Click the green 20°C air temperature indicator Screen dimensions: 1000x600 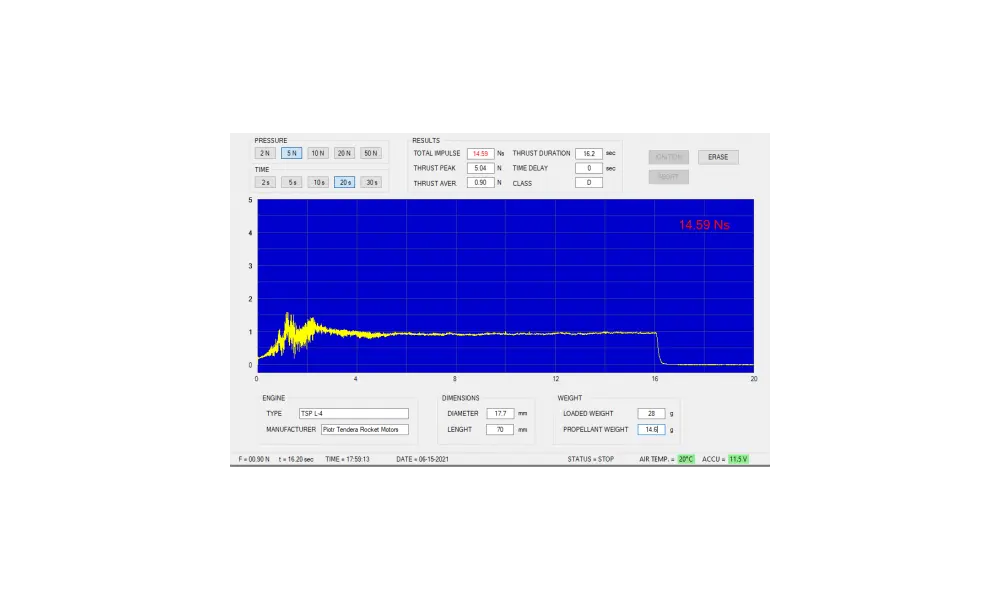pos(686,459)
